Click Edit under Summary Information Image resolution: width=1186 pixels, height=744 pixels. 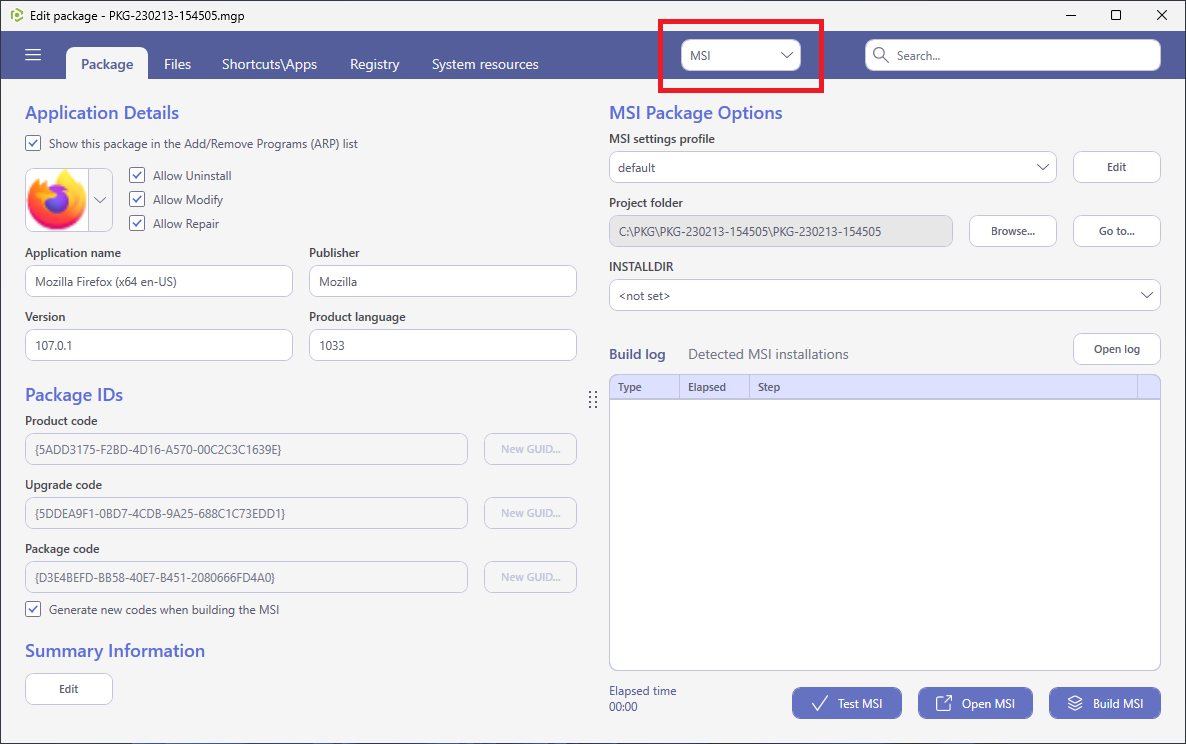click(x=69, y=689)
